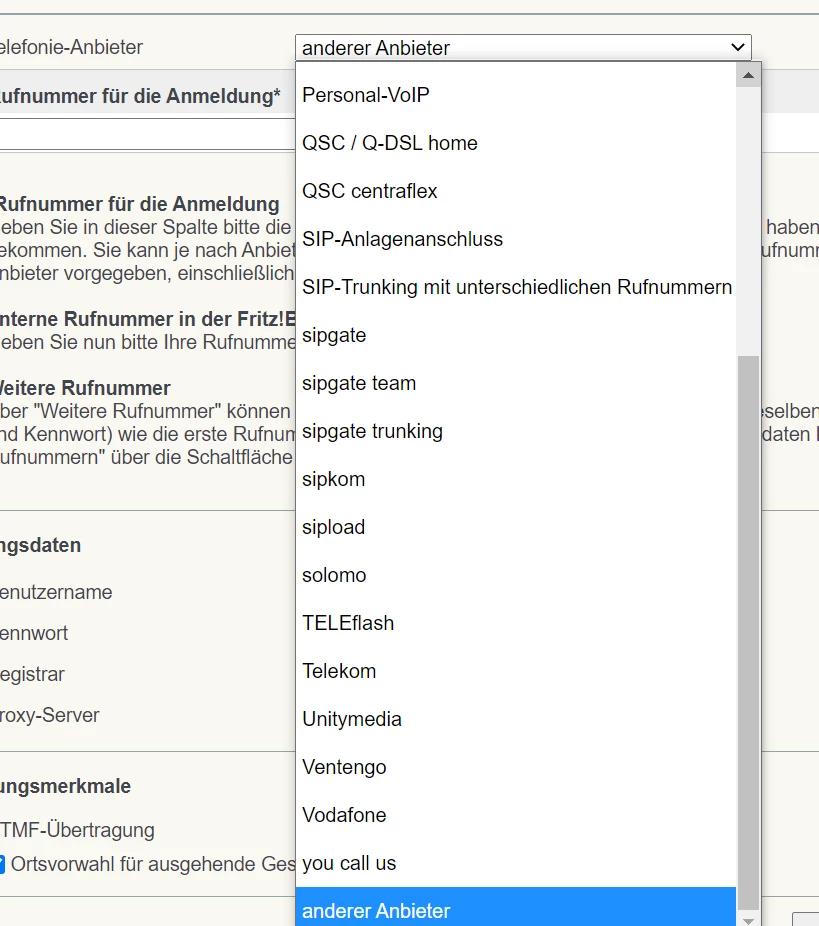Choose SIP-Anlagenanschluss option
This screenshot has height=926, width=819.
pos(516,239)
